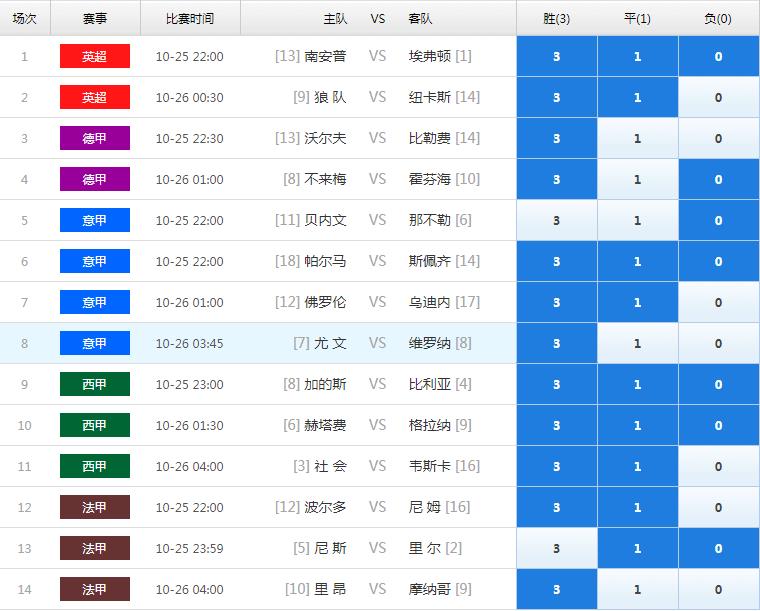Click away team 维罗纳
The image size is (760, 611).
pos(430,344)
